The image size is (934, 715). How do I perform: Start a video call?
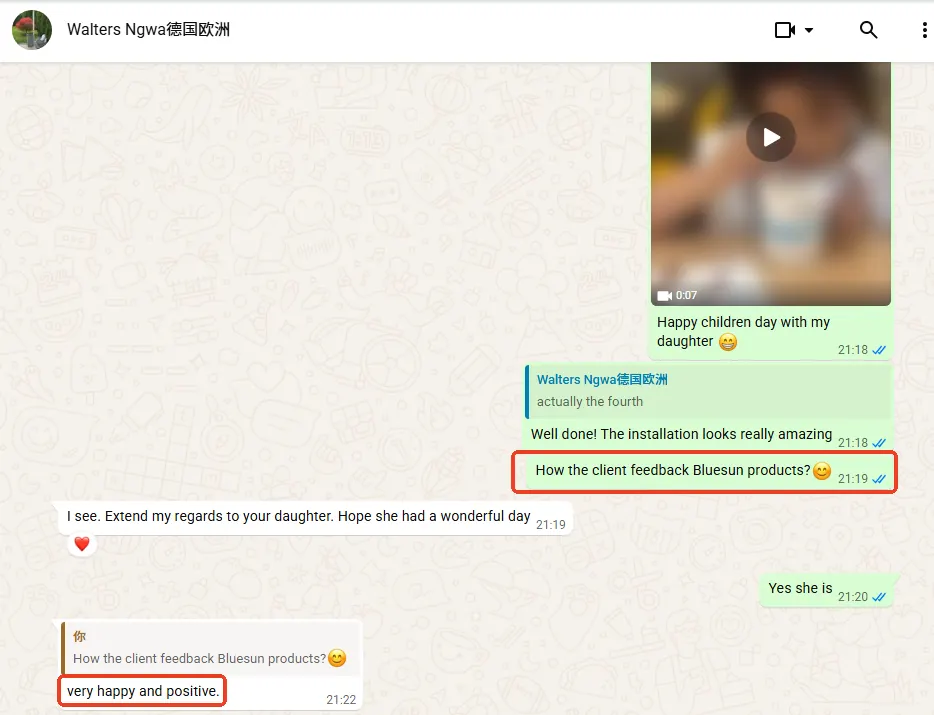point(784,30)
